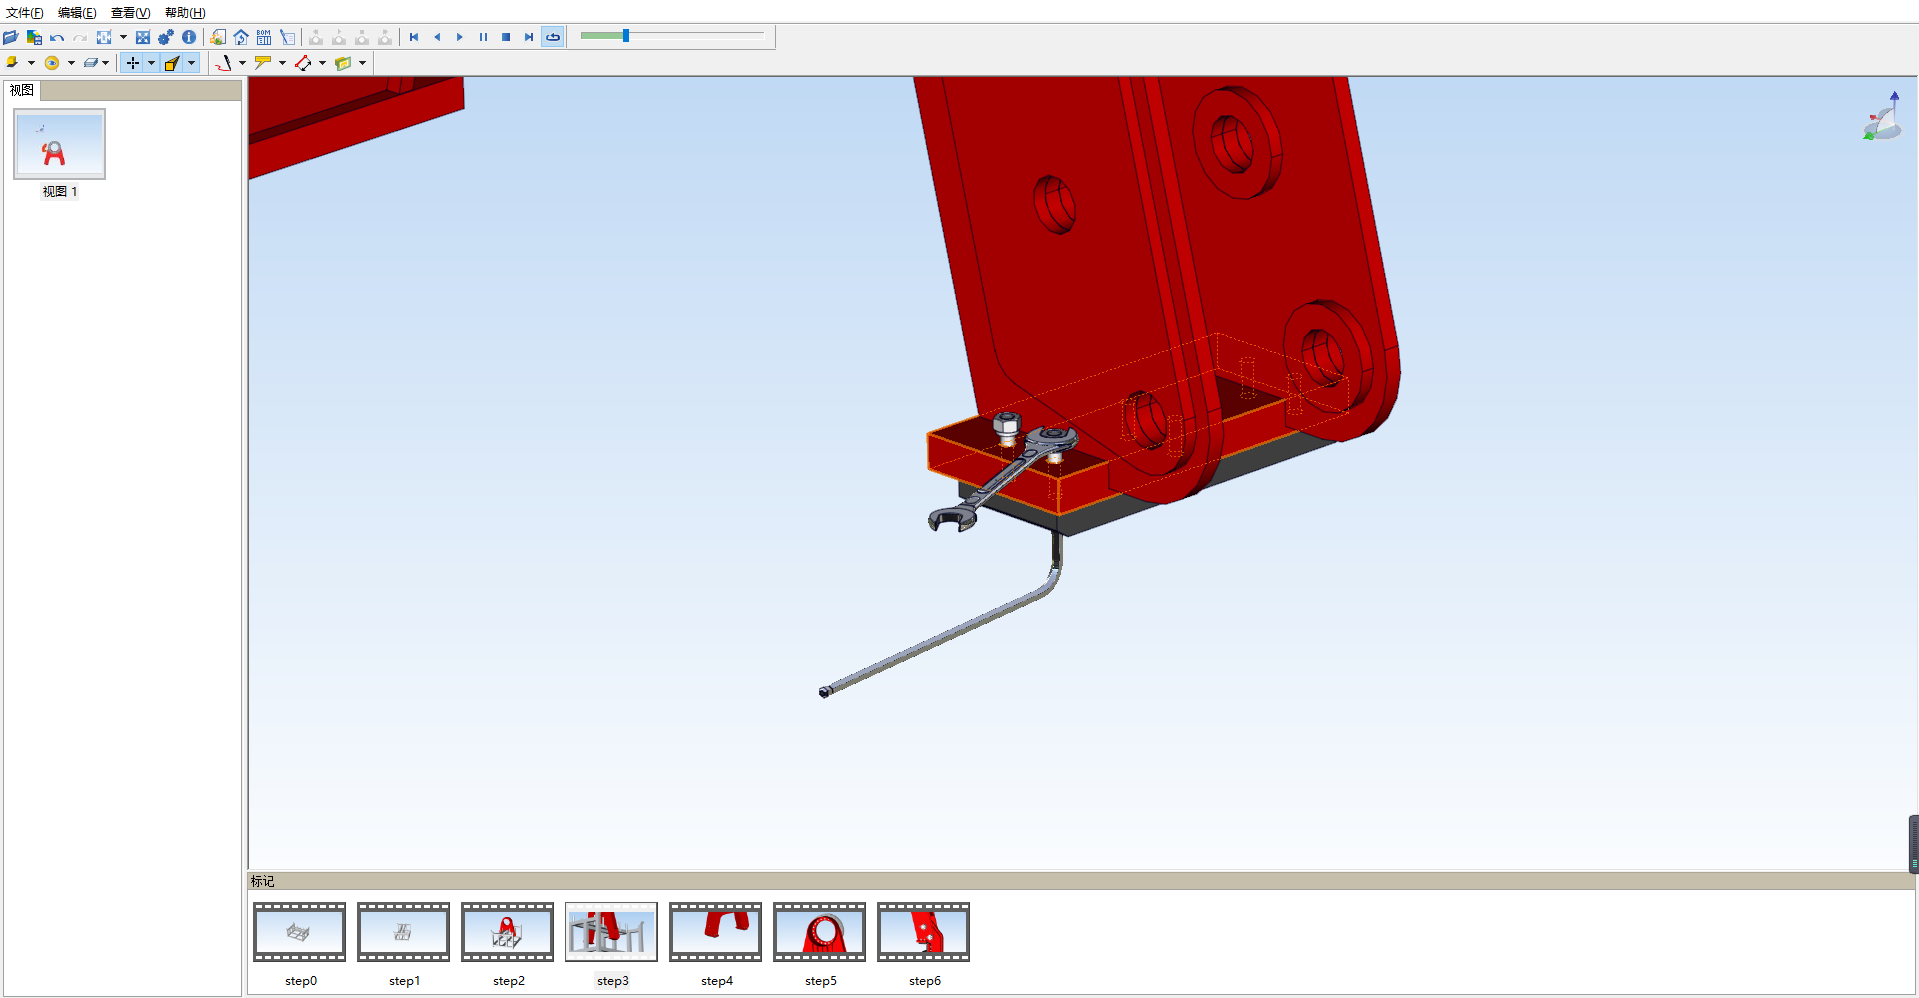This screenshot has height=998, width=1919.
Task: Click the yellow cube render style icon
Action: point(12,63)
